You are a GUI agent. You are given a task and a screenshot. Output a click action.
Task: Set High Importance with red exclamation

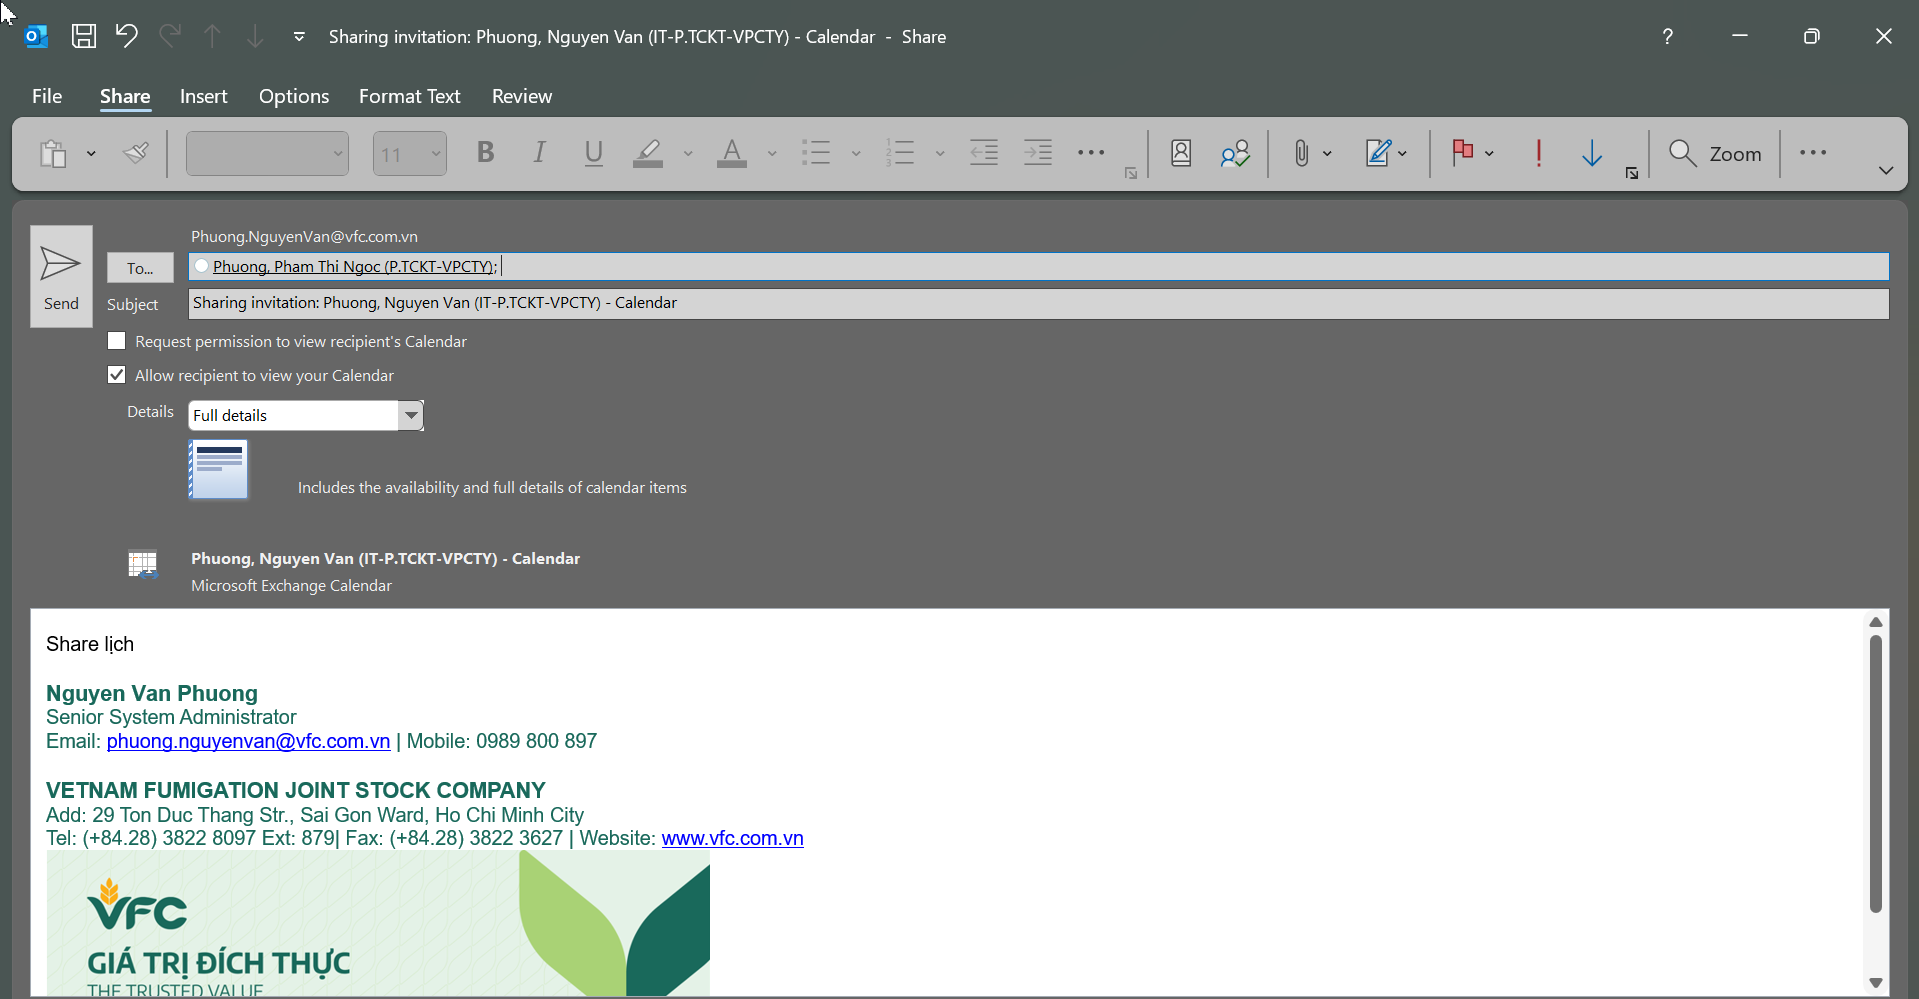1538,153
